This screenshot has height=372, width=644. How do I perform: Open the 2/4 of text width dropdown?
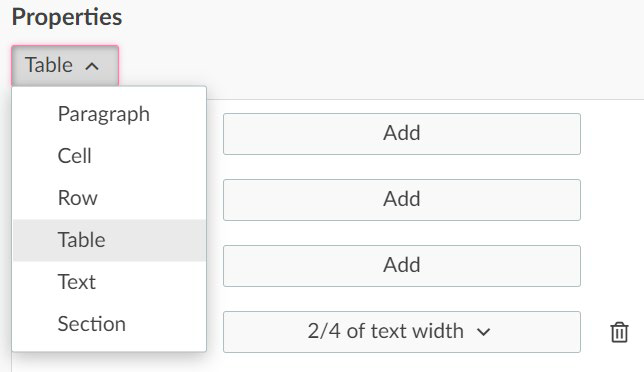pos(402,332)
